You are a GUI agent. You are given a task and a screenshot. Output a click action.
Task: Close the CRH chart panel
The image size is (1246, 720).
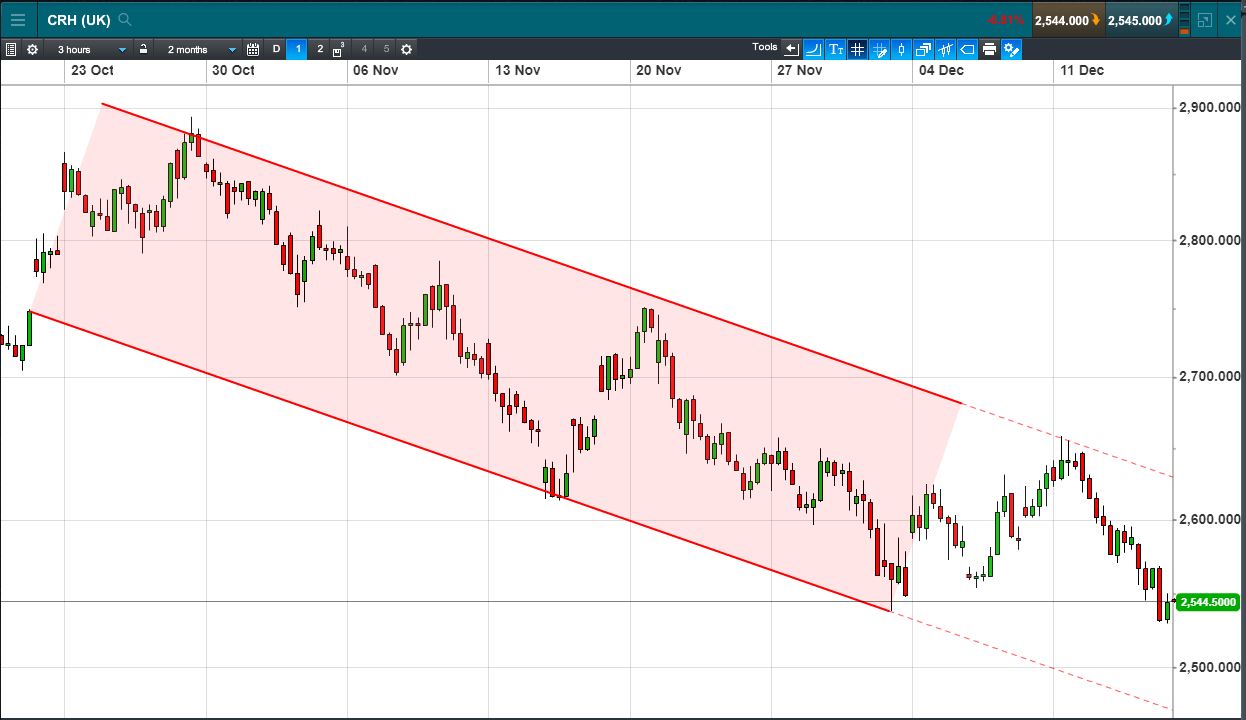(1231, 20)
